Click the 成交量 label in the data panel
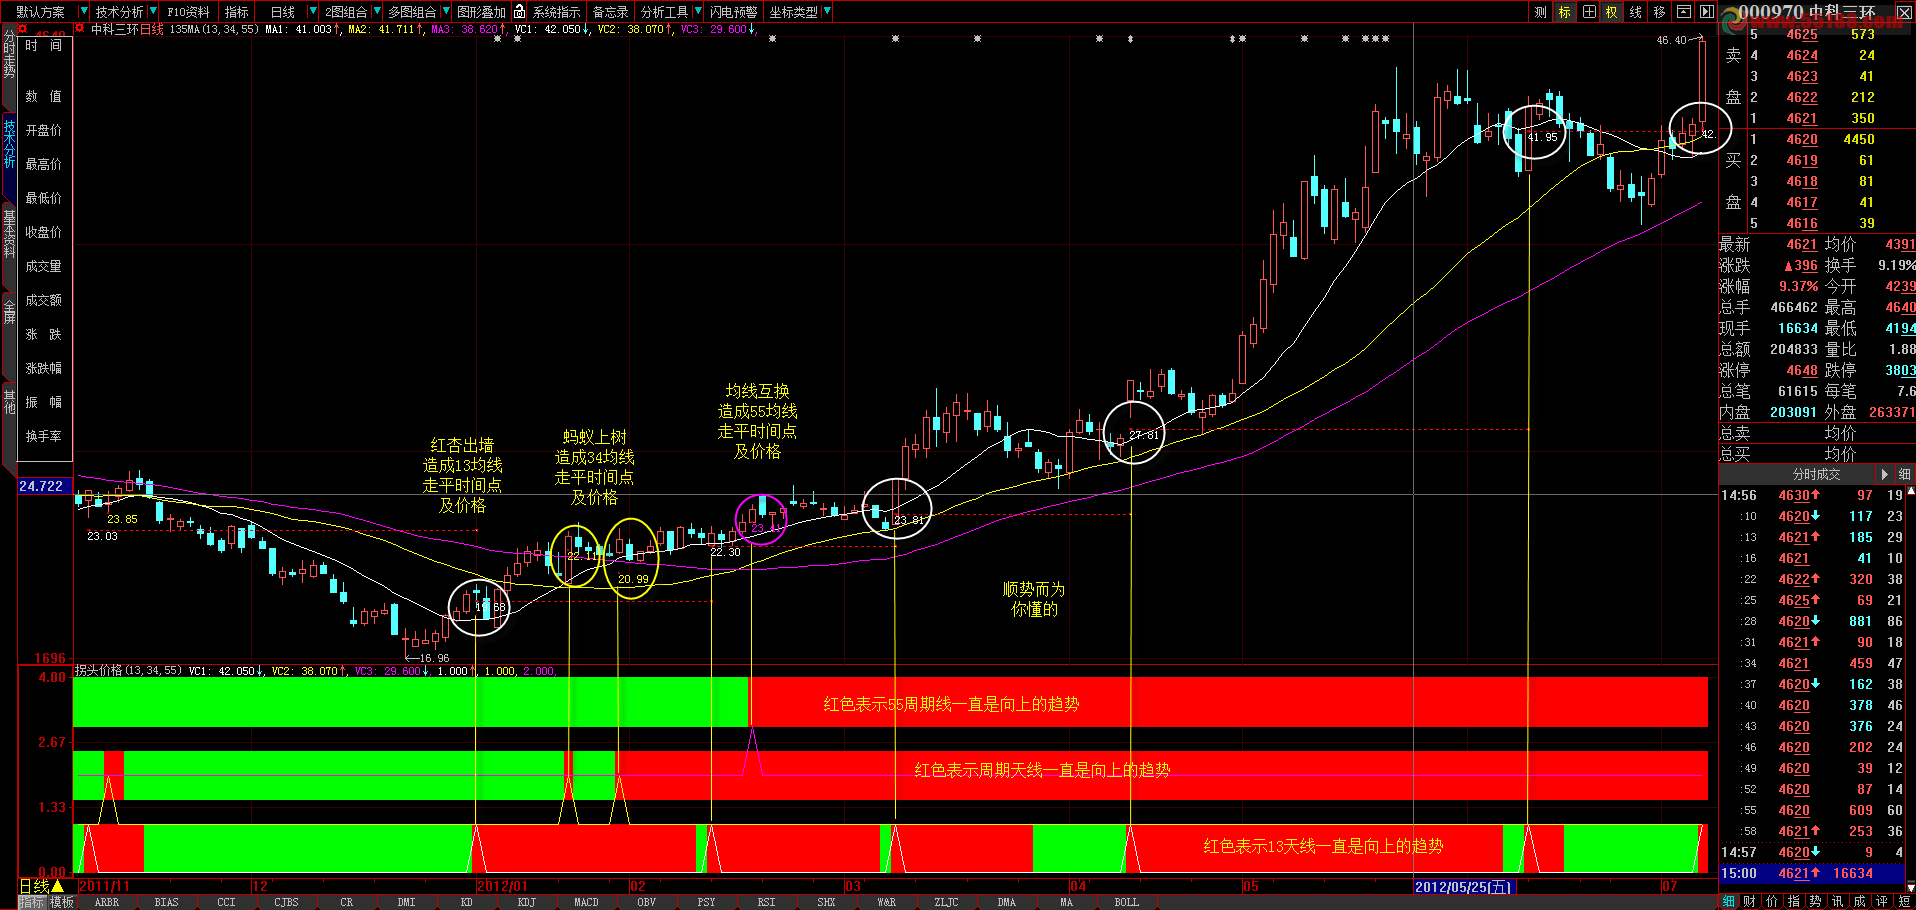The image size is (1916, 910). (x=43, y=266)
